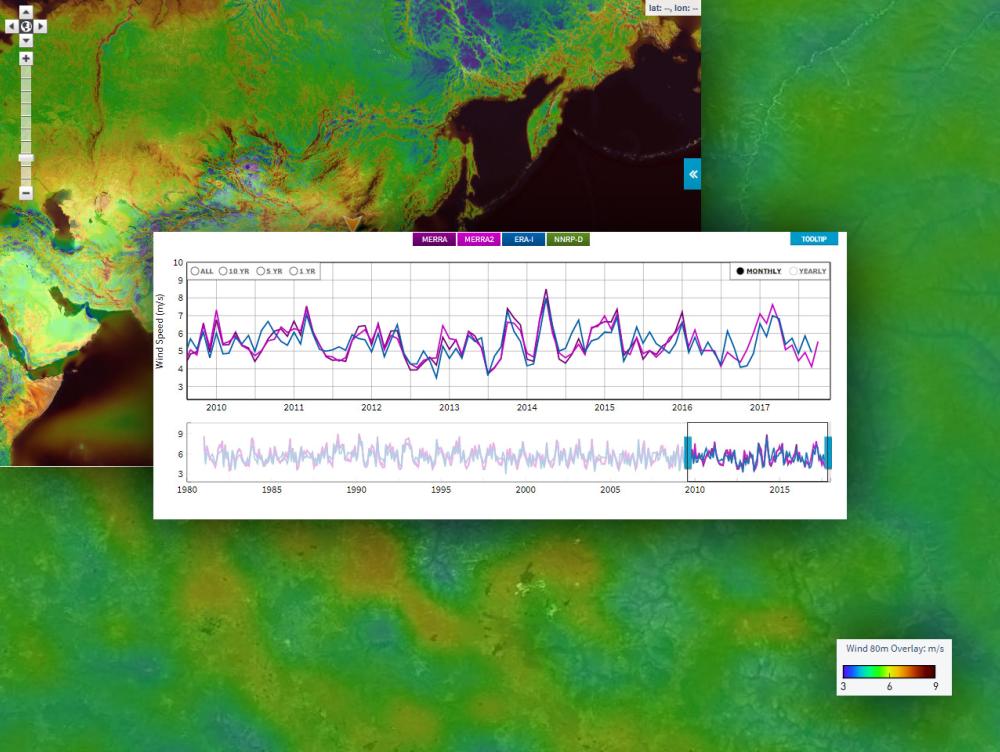Zoom out with the minus button
1000x752 pixels.
[x=26, y=193]
